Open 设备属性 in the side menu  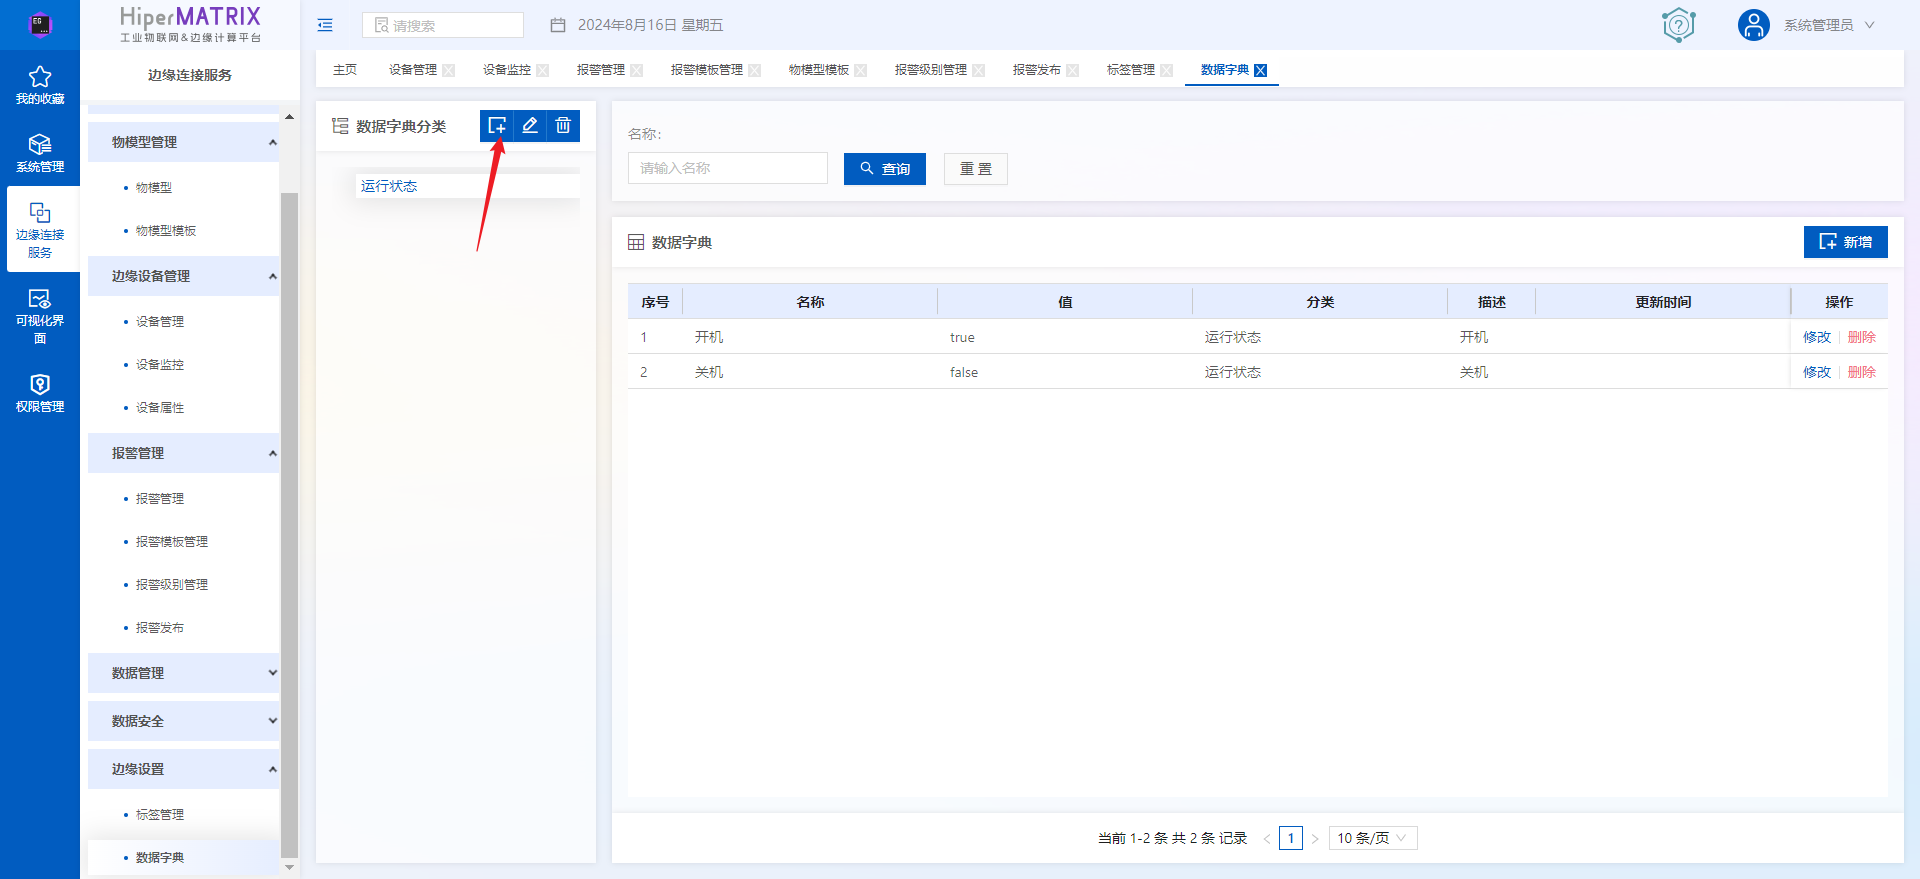point(160,408)
